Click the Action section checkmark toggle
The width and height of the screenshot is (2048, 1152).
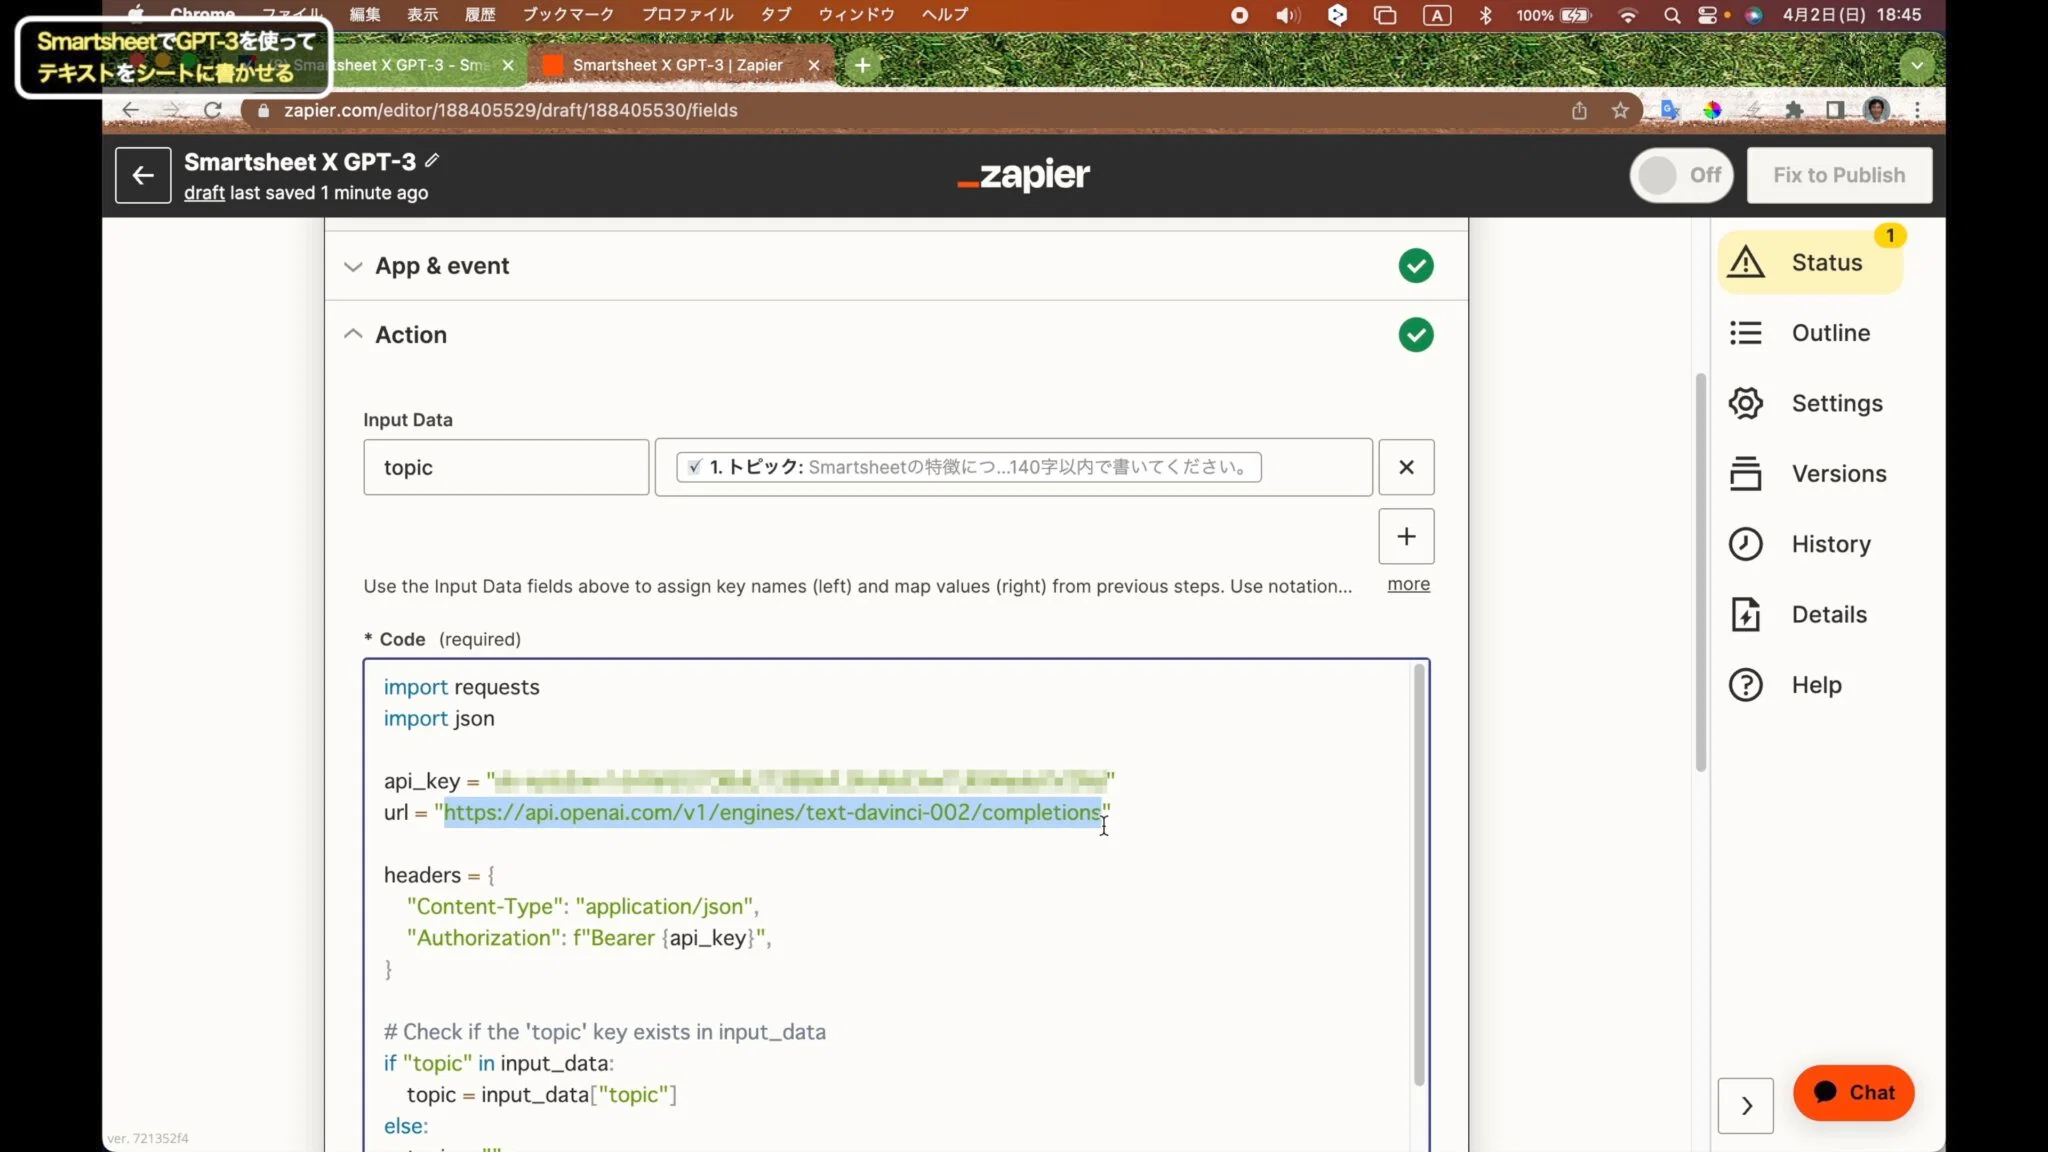[1416, 335]
